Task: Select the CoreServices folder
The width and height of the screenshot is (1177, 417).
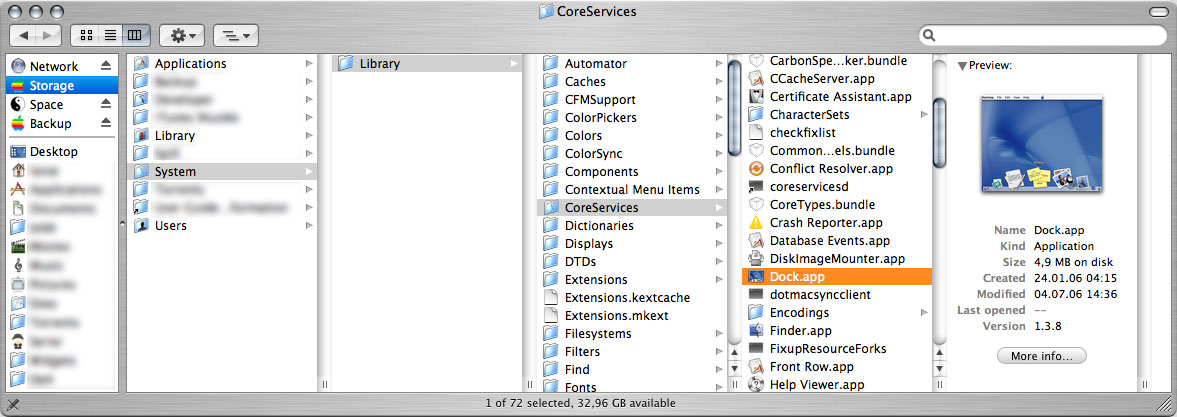Action: pos(632,208)
